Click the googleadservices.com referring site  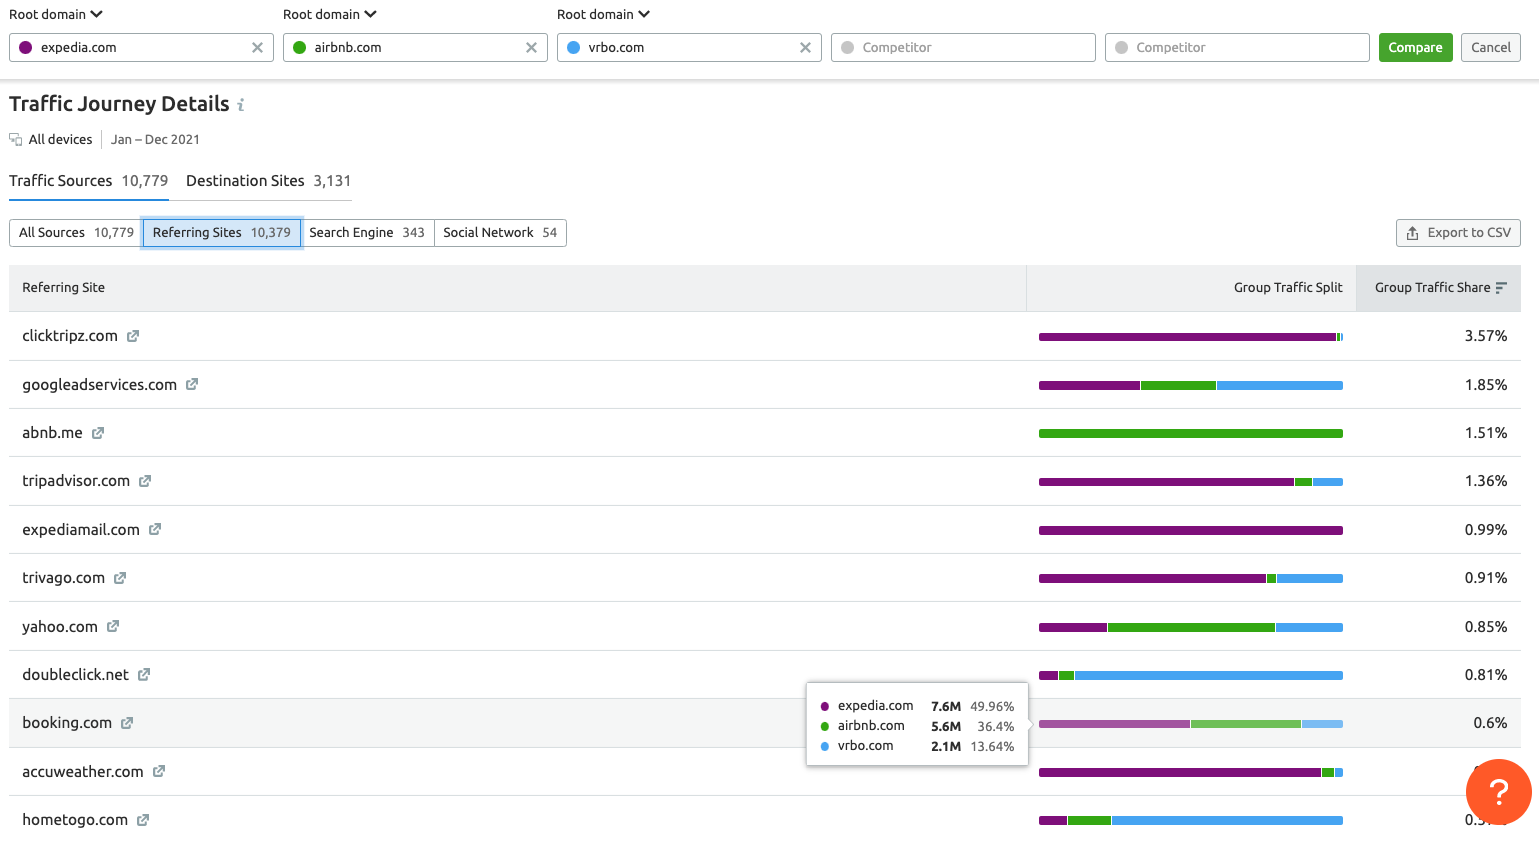click(x=99, y=384)
